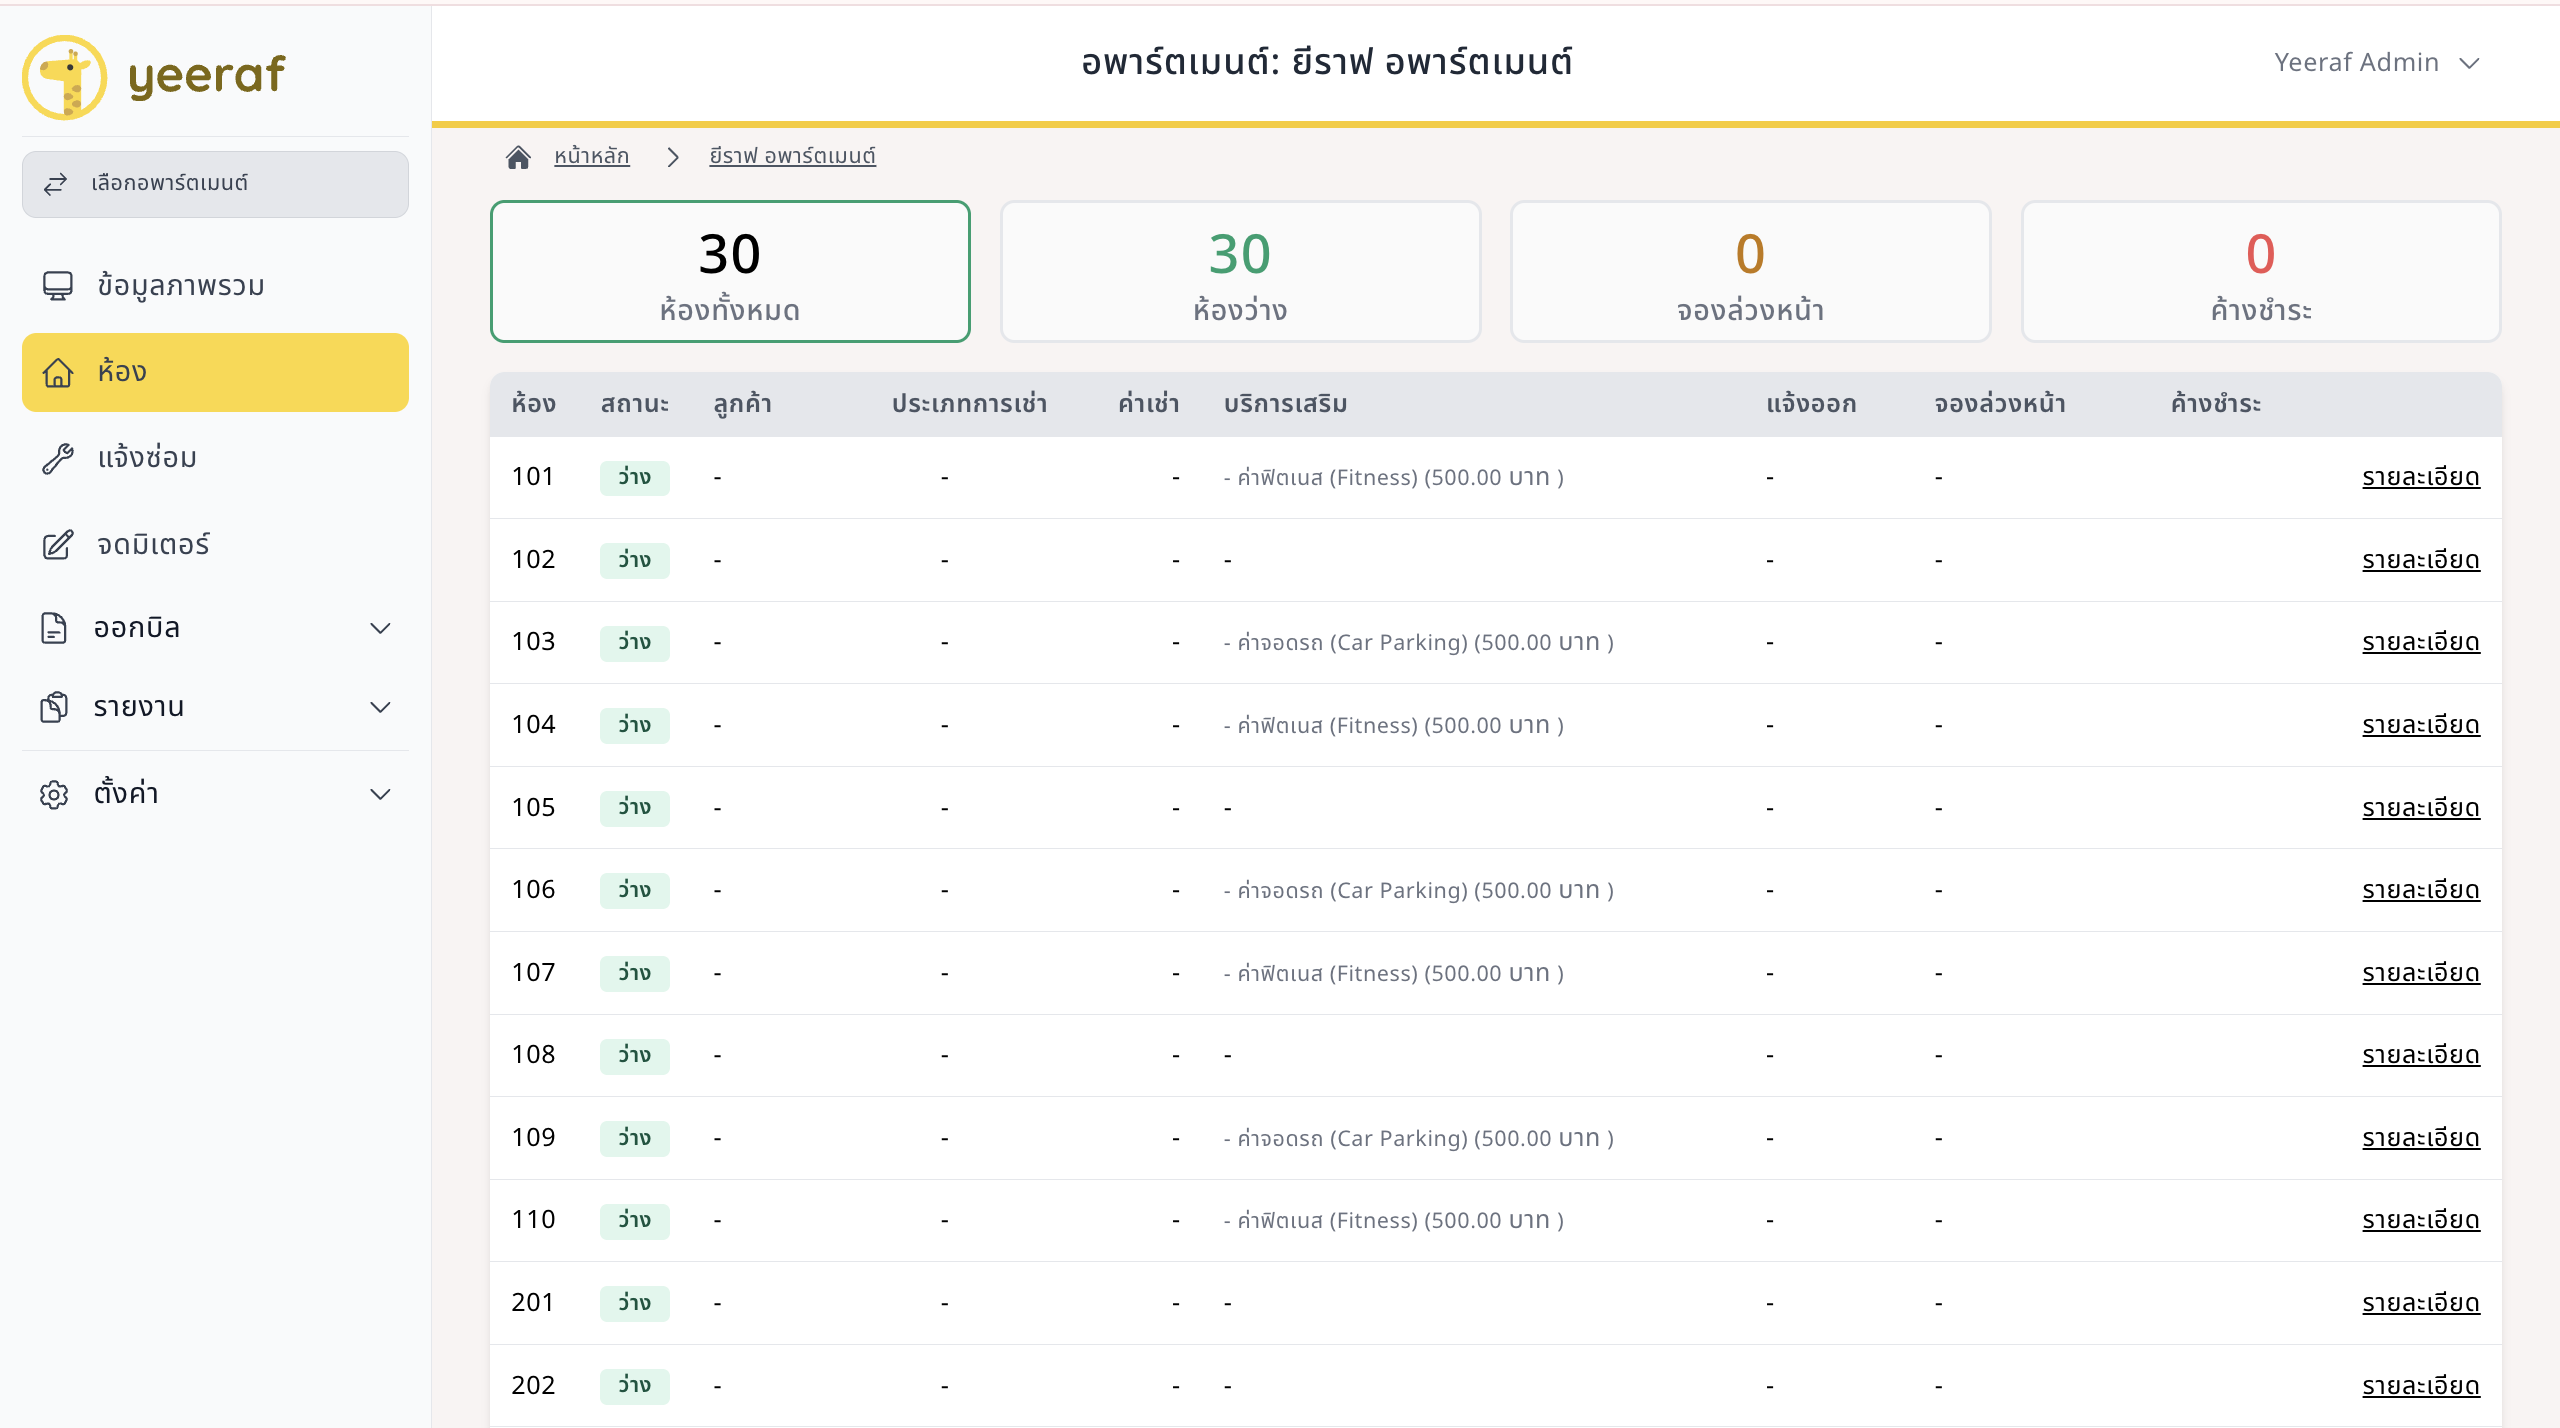Open รายละเอียด for room 104
Viewport: 2560px width, 1428px height.
pyautogui.click(x=2421, y=725)
